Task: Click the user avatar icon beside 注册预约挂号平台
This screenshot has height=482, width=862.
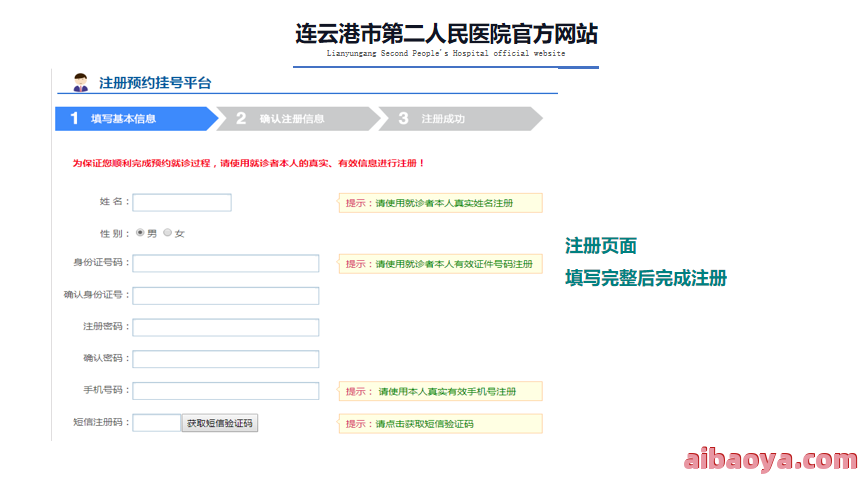Action: click(x=81, y=82)
